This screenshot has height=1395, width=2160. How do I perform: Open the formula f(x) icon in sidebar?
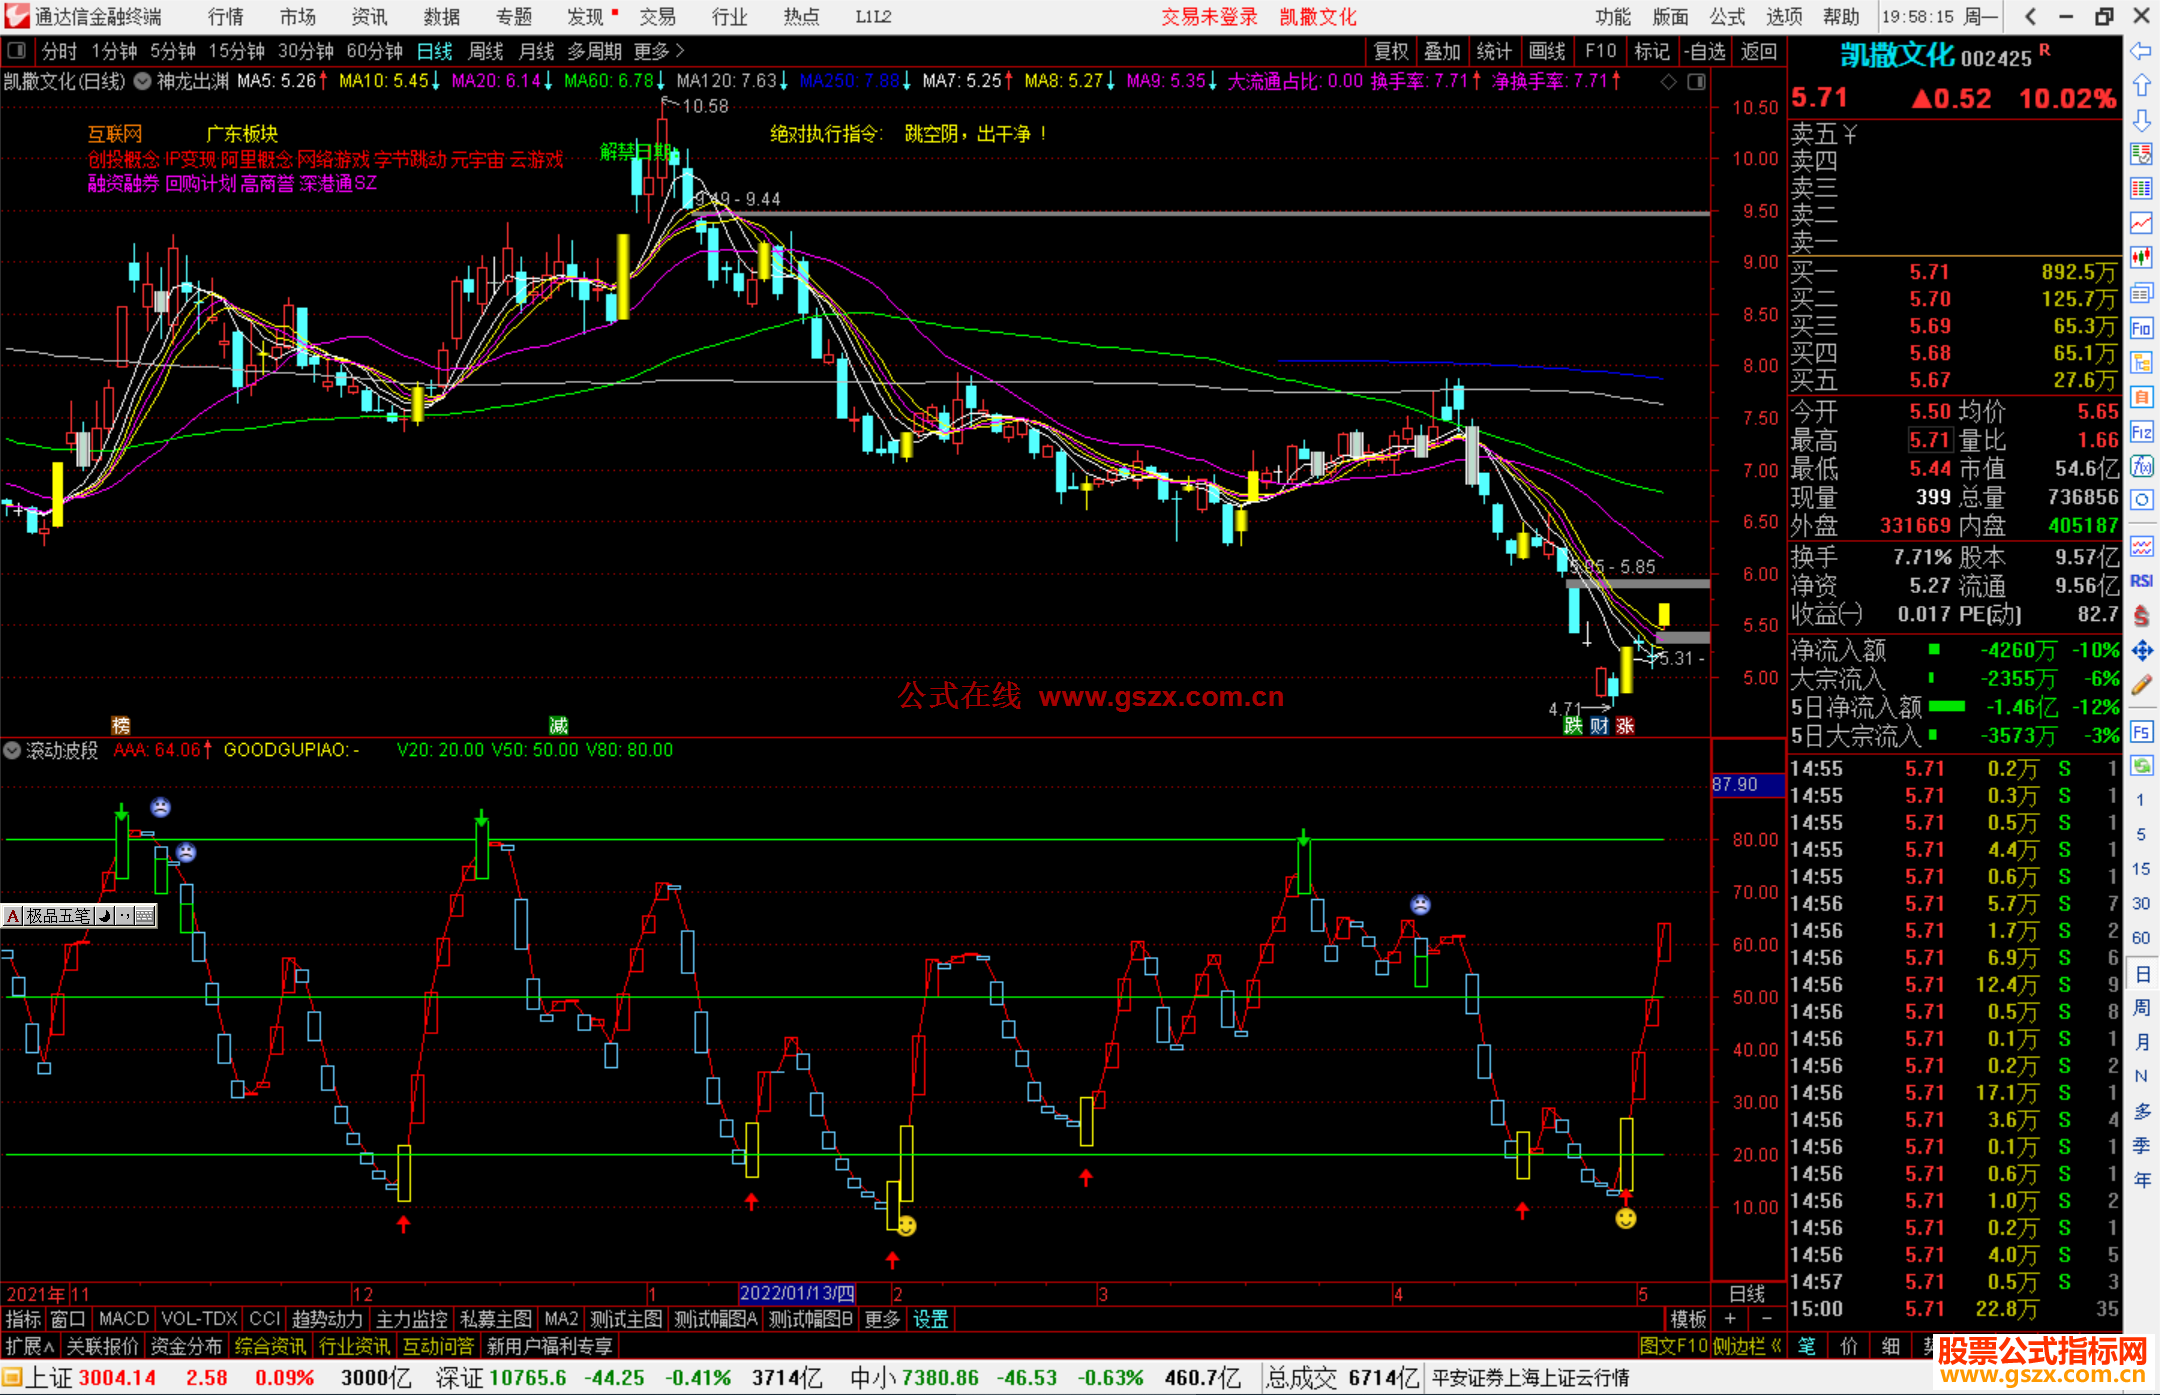click(x=2141, y=466)
